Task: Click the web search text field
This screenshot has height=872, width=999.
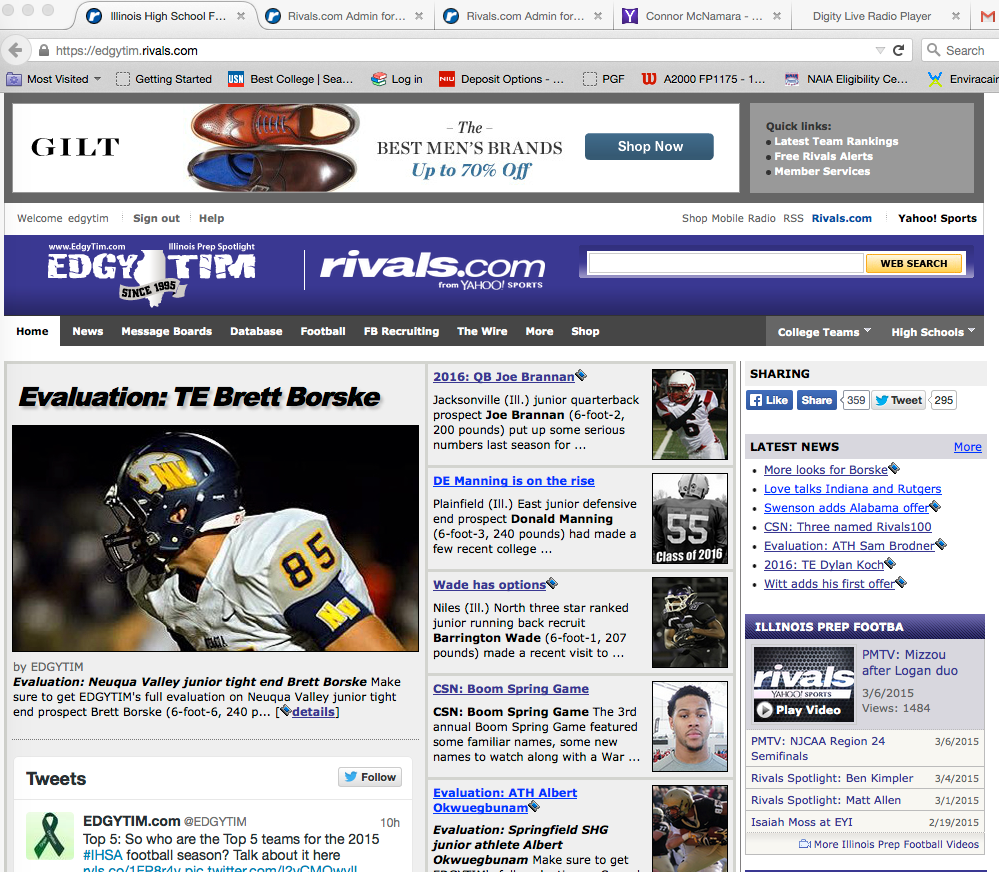Action: pos(725,263)
